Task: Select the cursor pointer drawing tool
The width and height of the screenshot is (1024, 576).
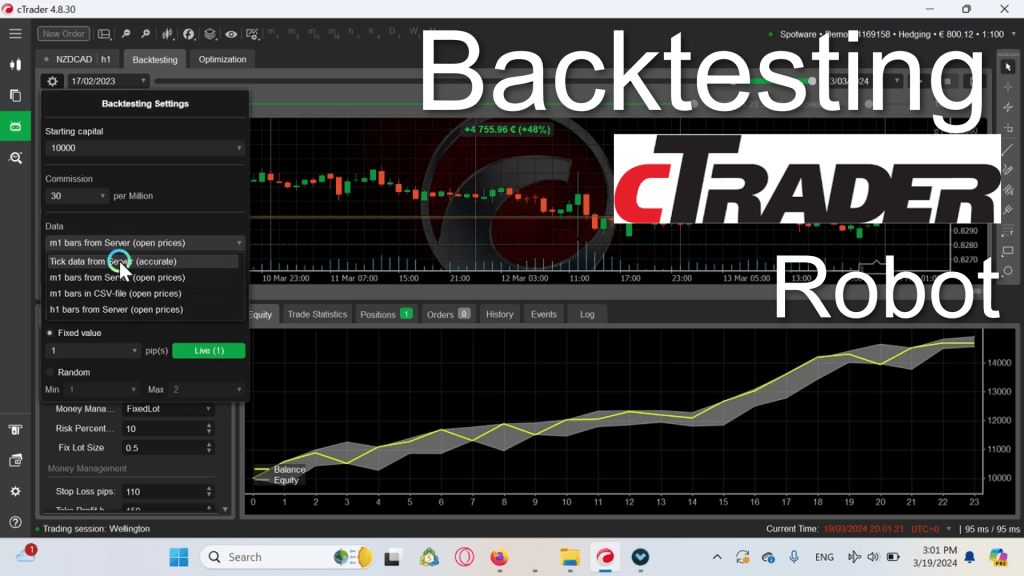Action: click(x=1008, y=67)
